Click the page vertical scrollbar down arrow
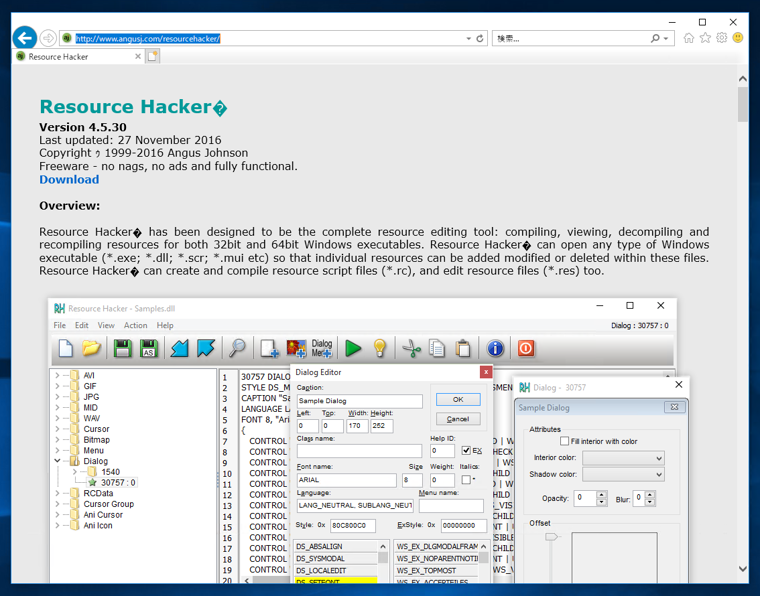This screenshot has width=760, height=596. 743,568
